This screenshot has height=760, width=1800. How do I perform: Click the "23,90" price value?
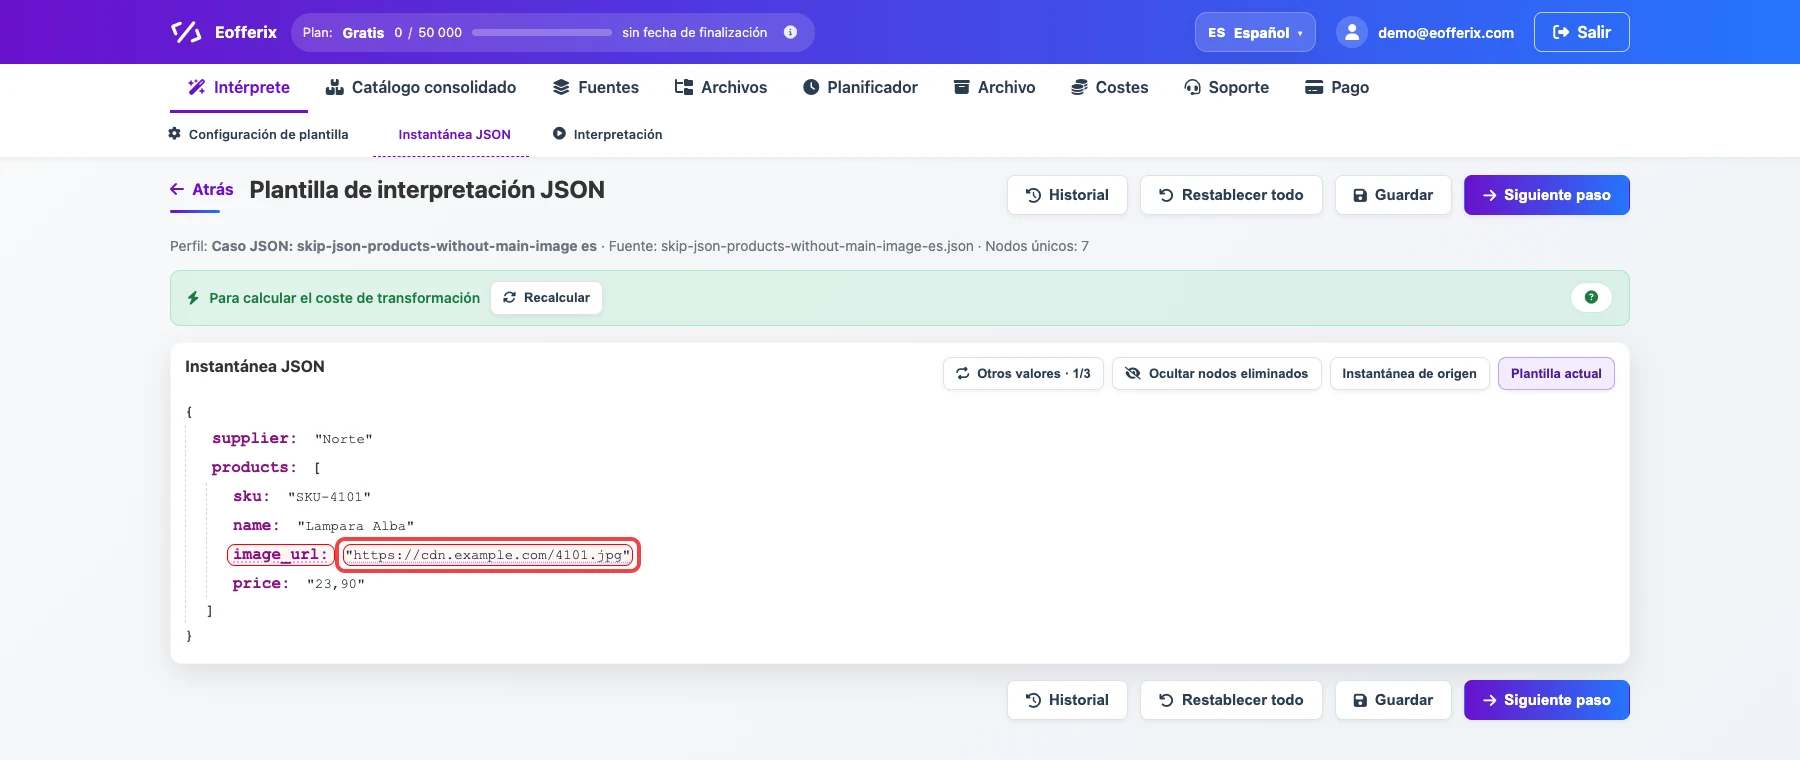tap(335, 584)
